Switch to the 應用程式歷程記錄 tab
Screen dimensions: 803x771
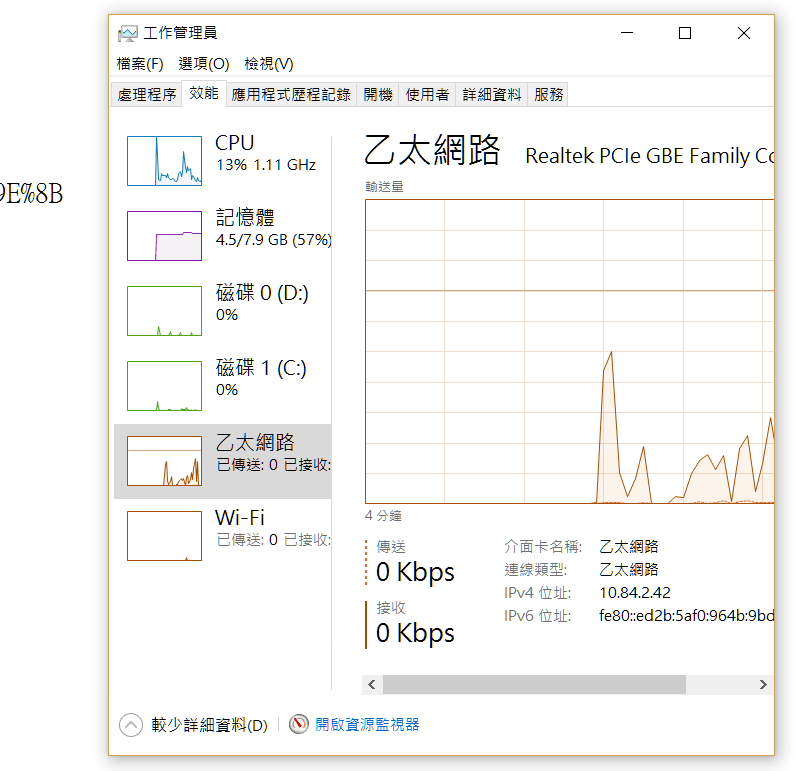coord(291,95)
